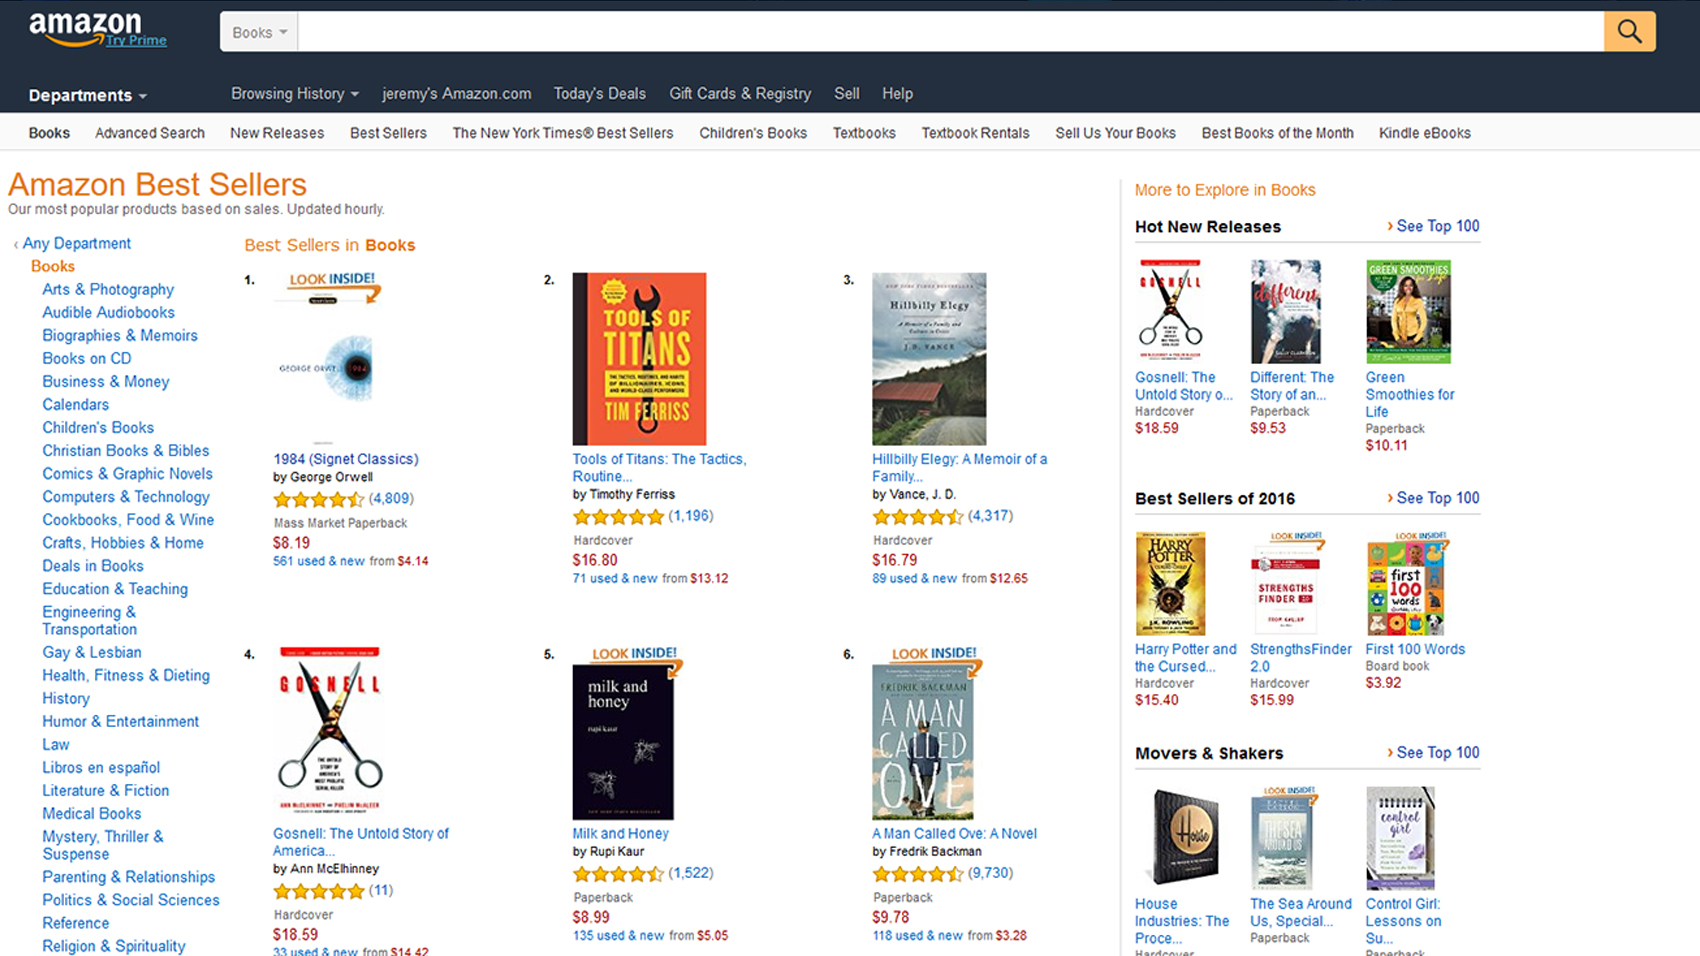The image size is (1700, 956).
Task: Click the Green Smoothies for Life cover
Action: pos(1408,312)
